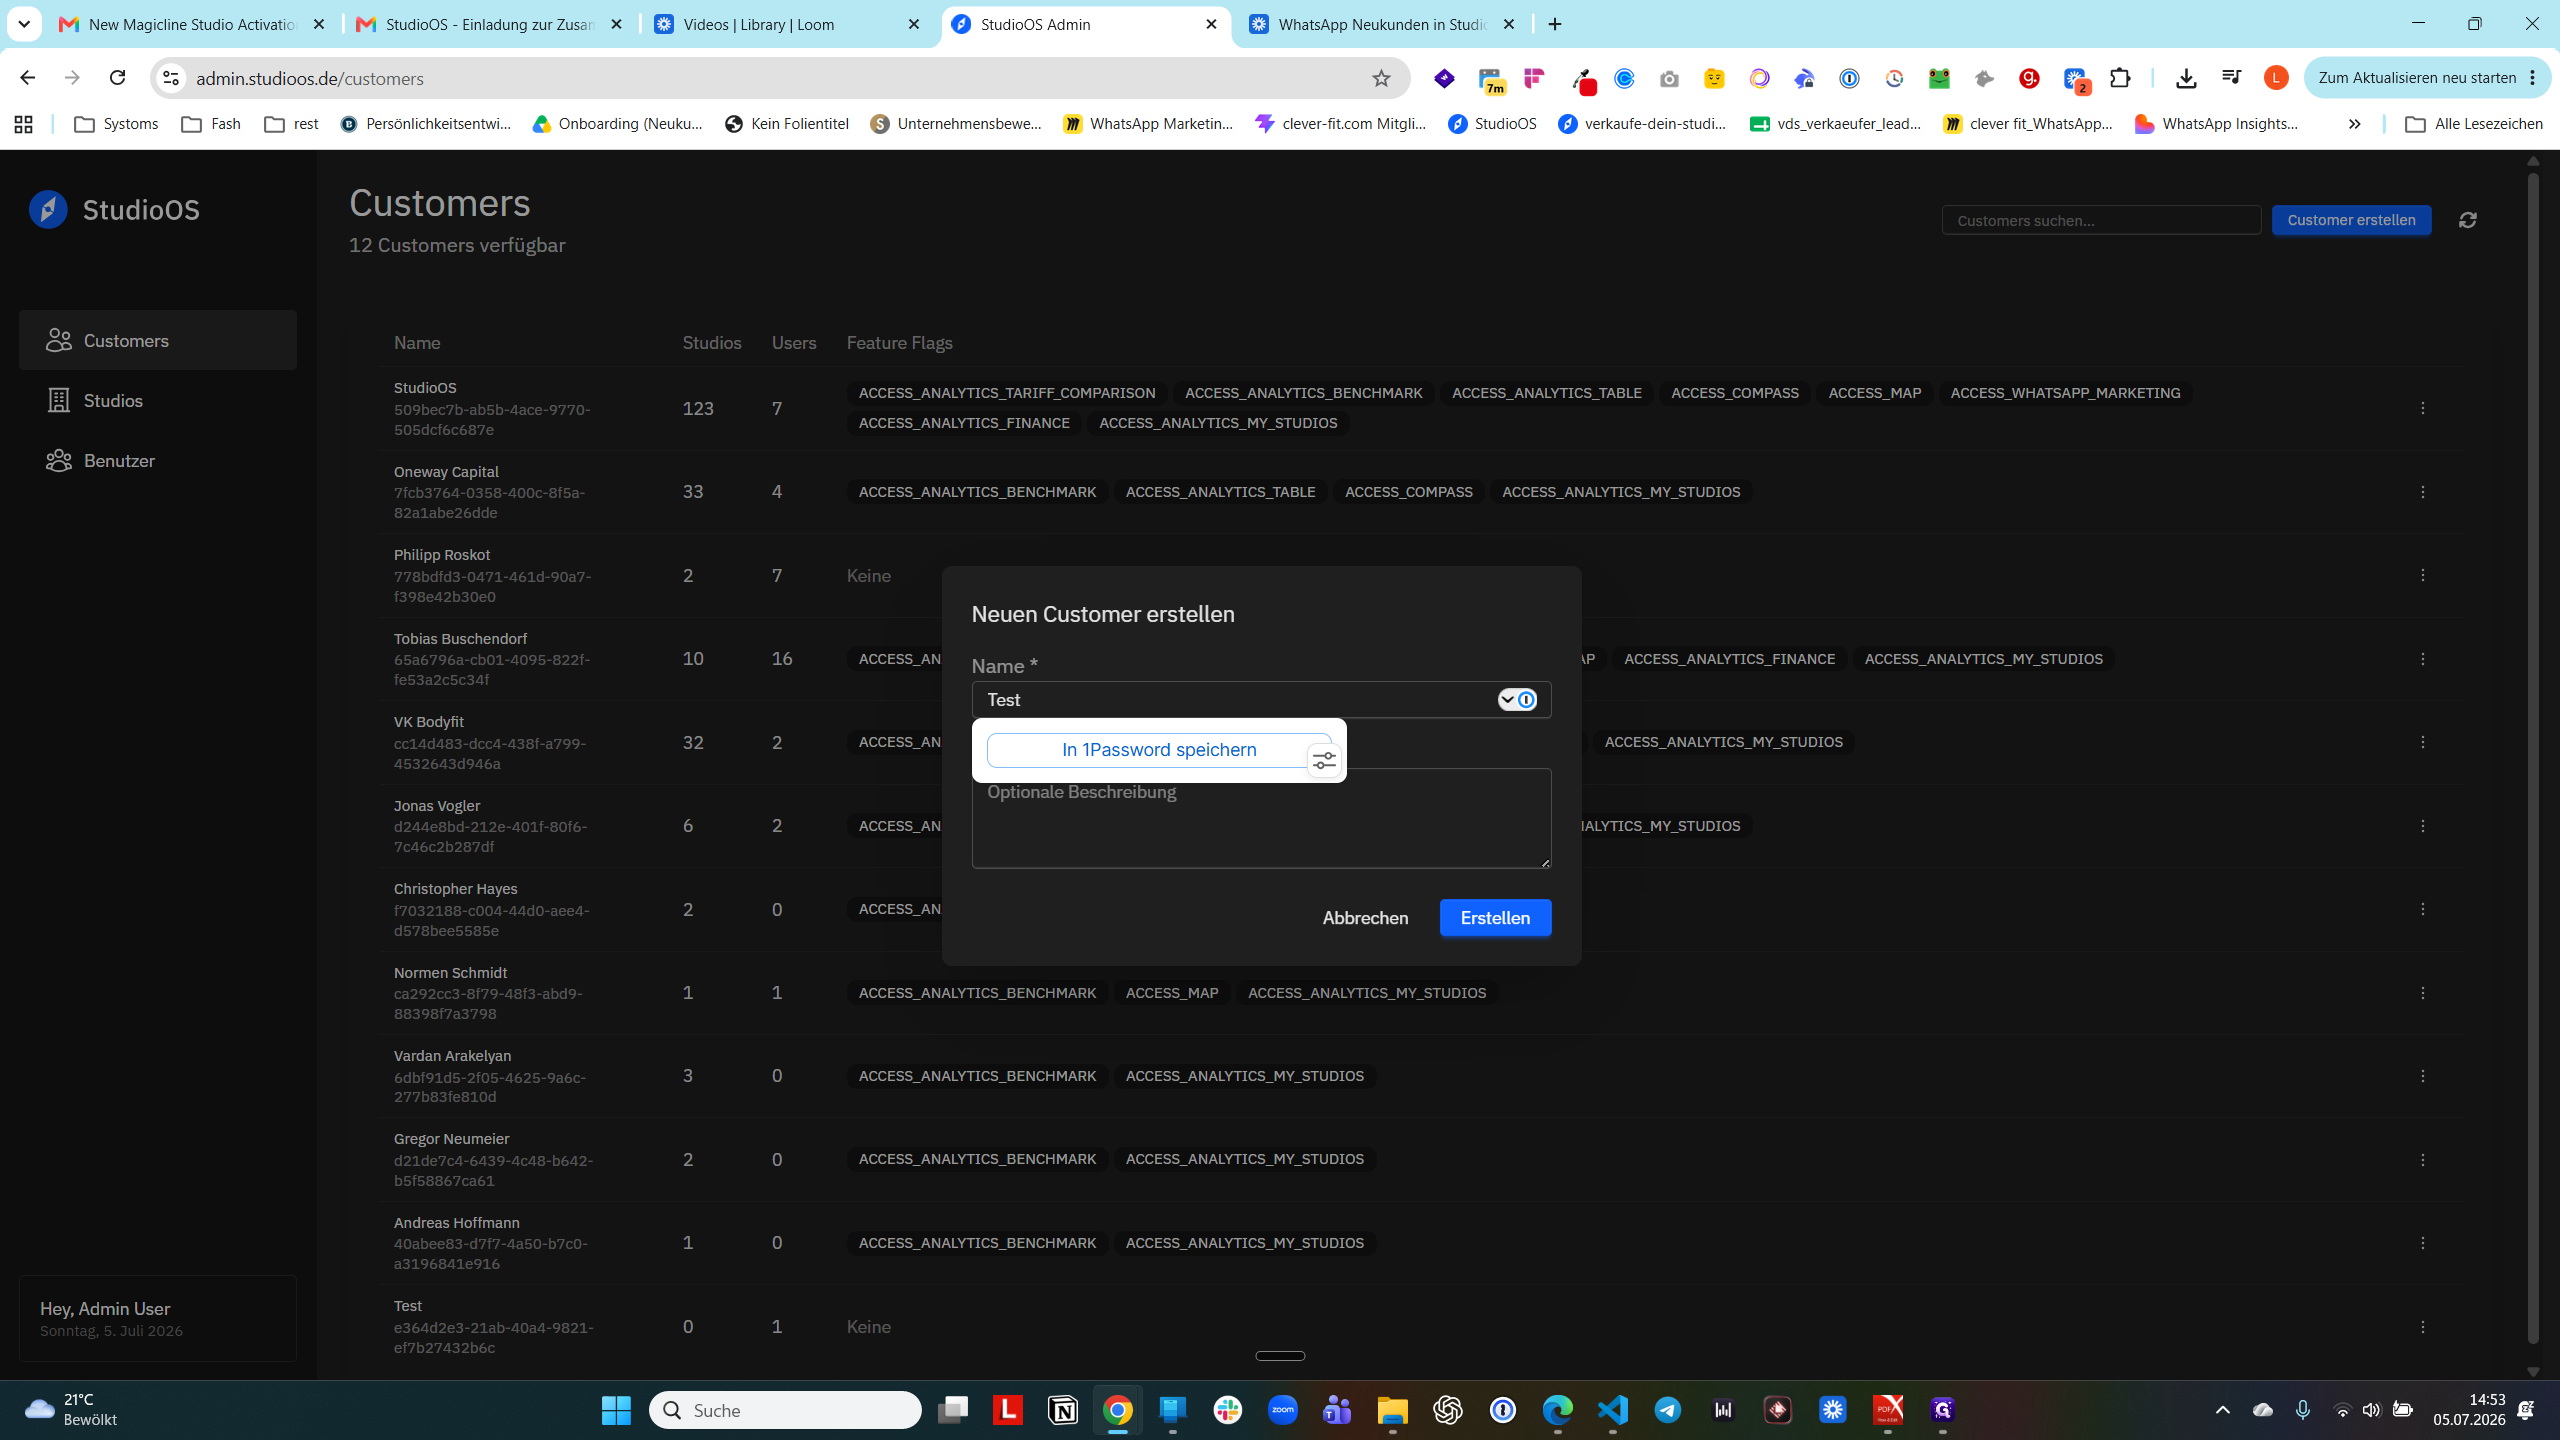Viewport: 2560px width, 1440px height.
Task: Click the ACCESS_MAP flag for Normen Schmidt
Action: click(1172, 993)
